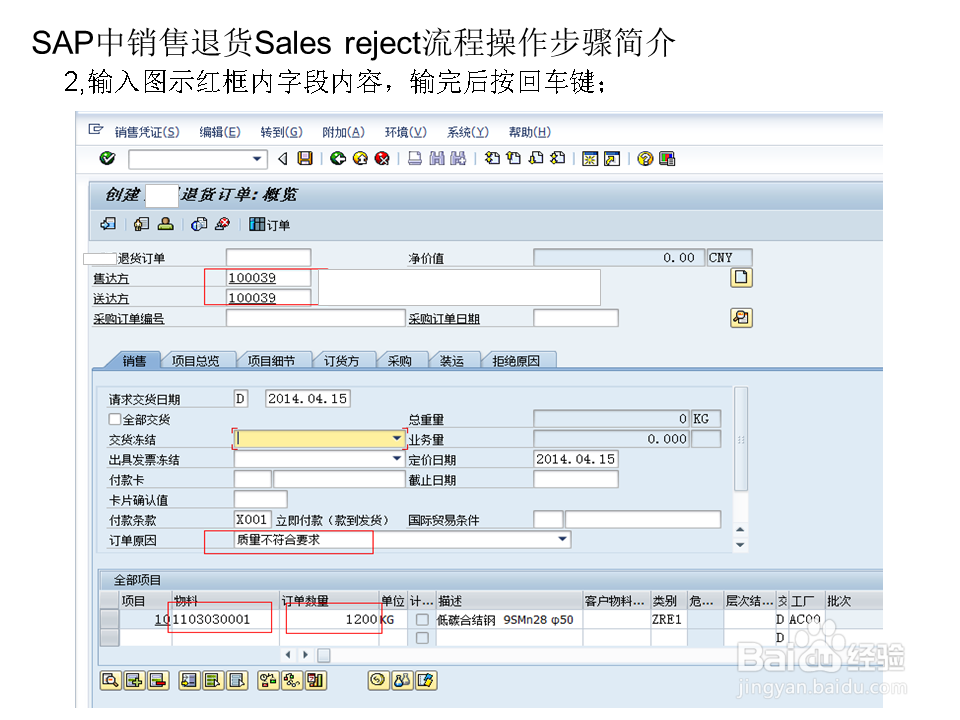The image size is (960, 720).
Task: Click the command field left triangle toggle
Action: [283, 159]
